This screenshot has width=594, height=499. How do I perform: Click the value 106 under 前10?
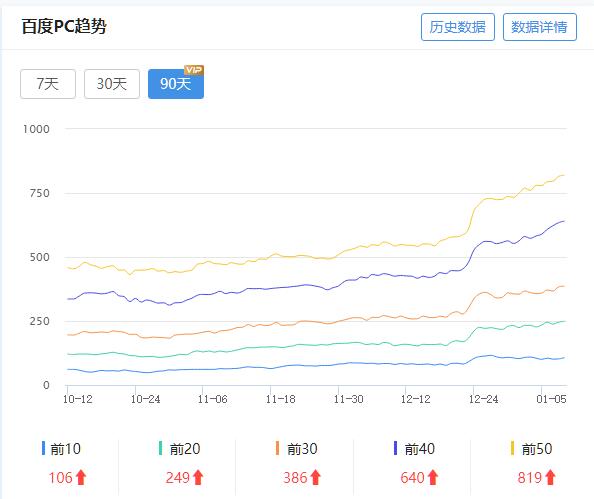point(61,478)
